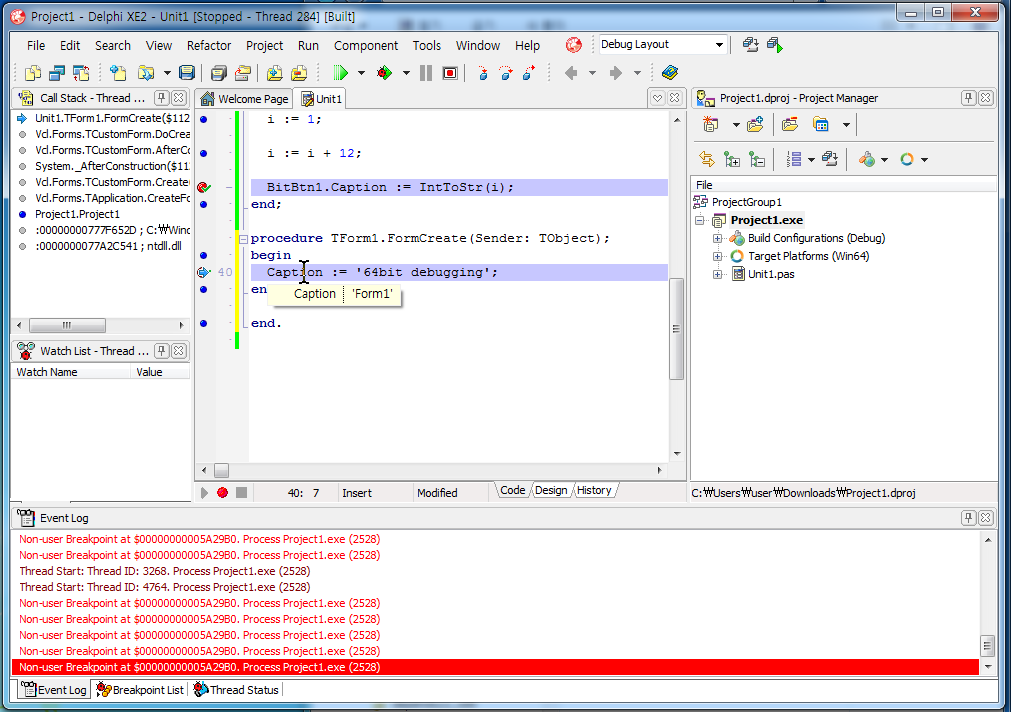Click the Program Pause toolbar icon
Screen dimensions: 1011x712
point(426,73)
